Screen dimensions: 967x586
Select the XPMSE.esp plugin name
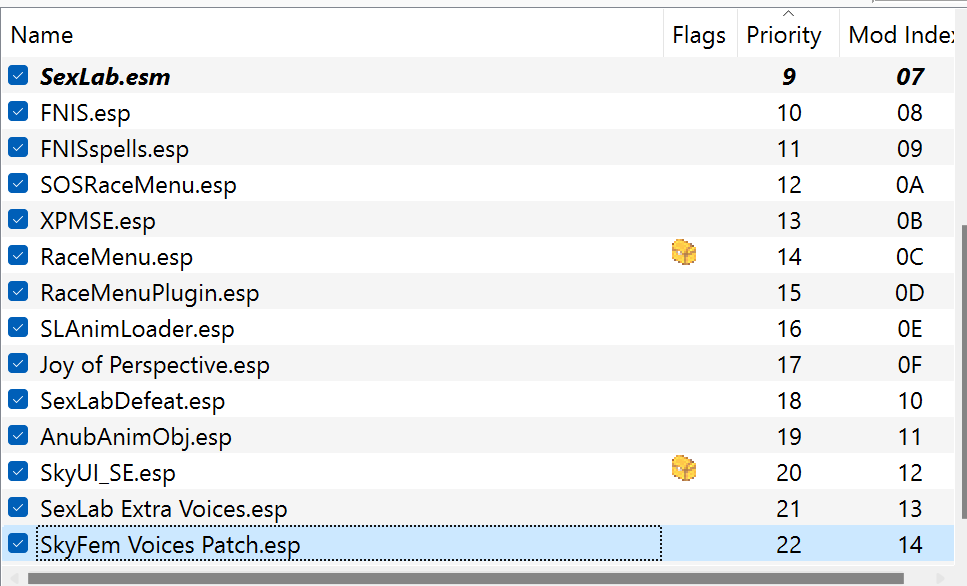(x=97, y=221)
